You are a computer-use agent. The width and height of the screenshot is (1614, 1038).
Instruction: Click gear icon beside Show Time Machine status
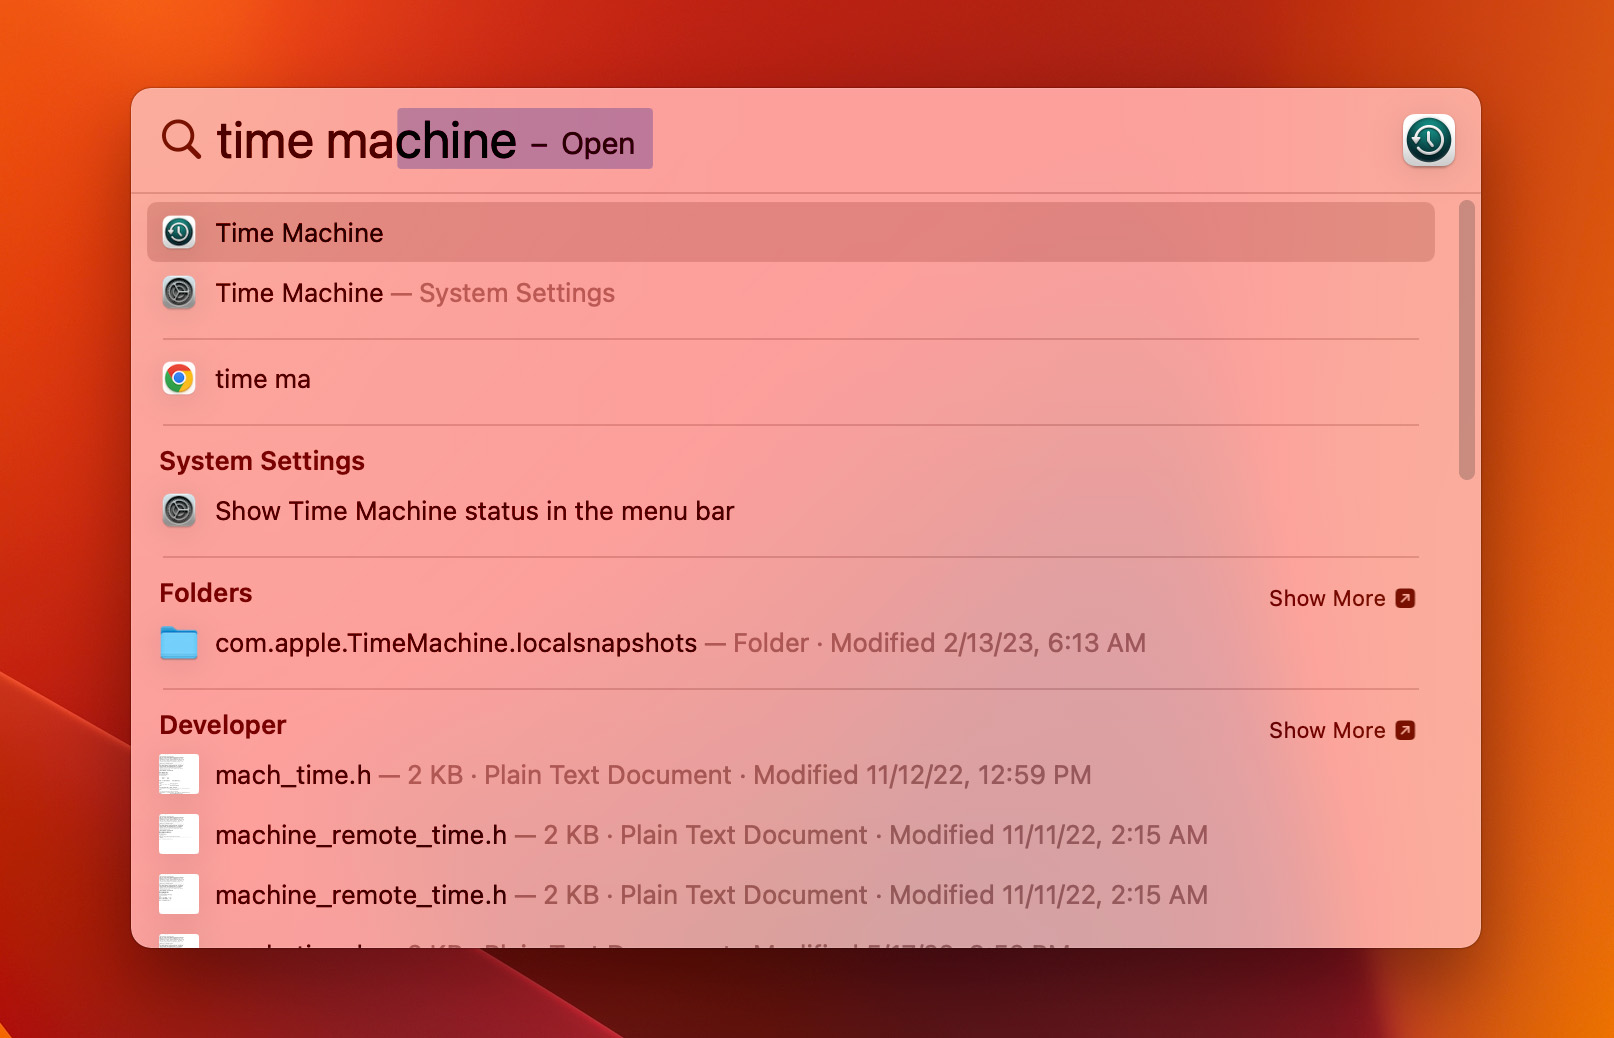pos(179,510)
